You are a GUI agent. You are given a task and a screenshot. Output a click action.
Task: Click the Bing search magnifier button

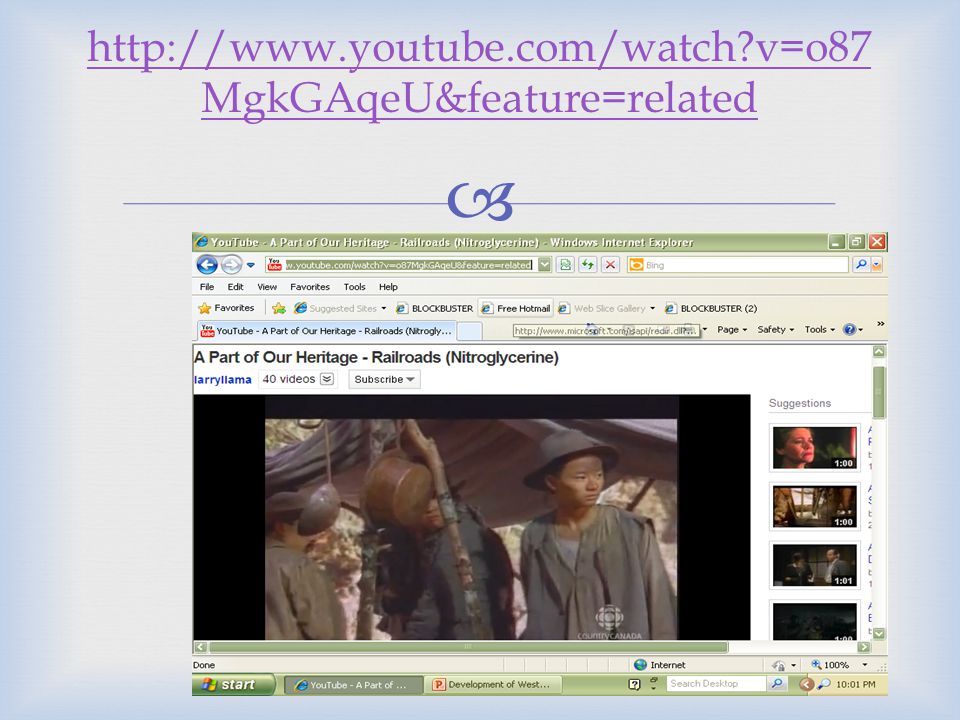pos(861,264)
